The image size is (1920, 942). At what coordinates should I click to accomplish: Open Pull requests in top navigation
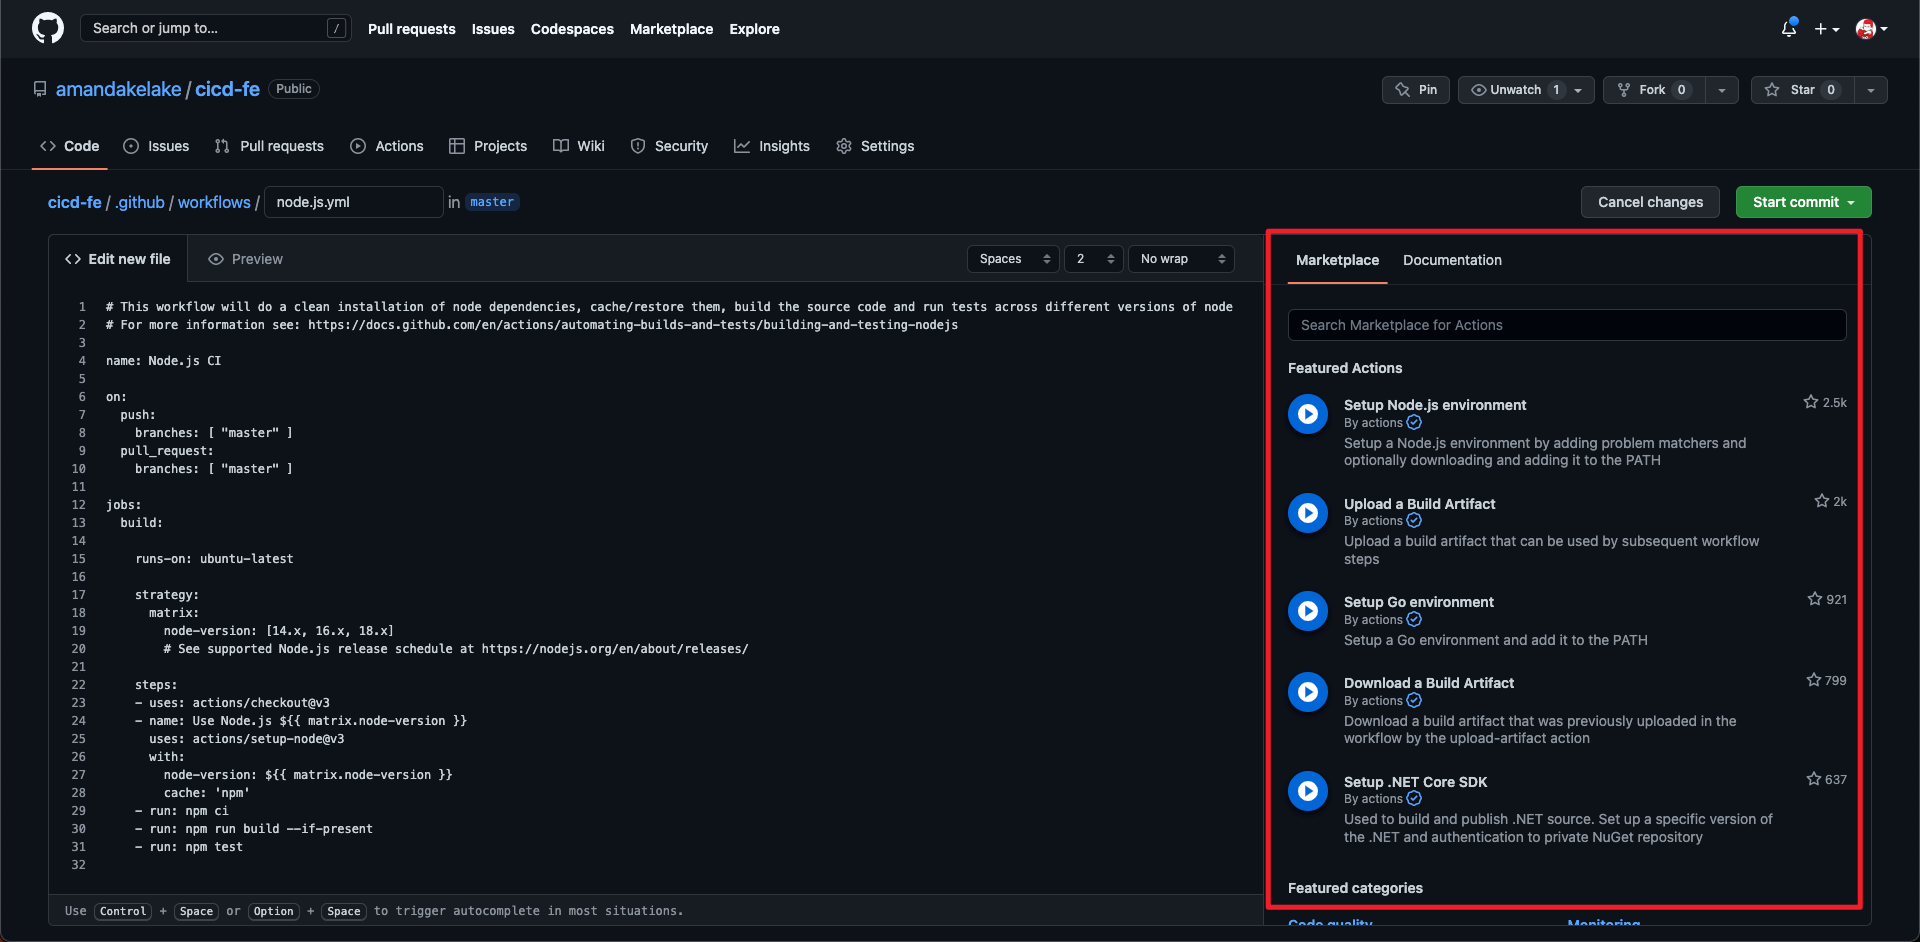pos(411,29)
